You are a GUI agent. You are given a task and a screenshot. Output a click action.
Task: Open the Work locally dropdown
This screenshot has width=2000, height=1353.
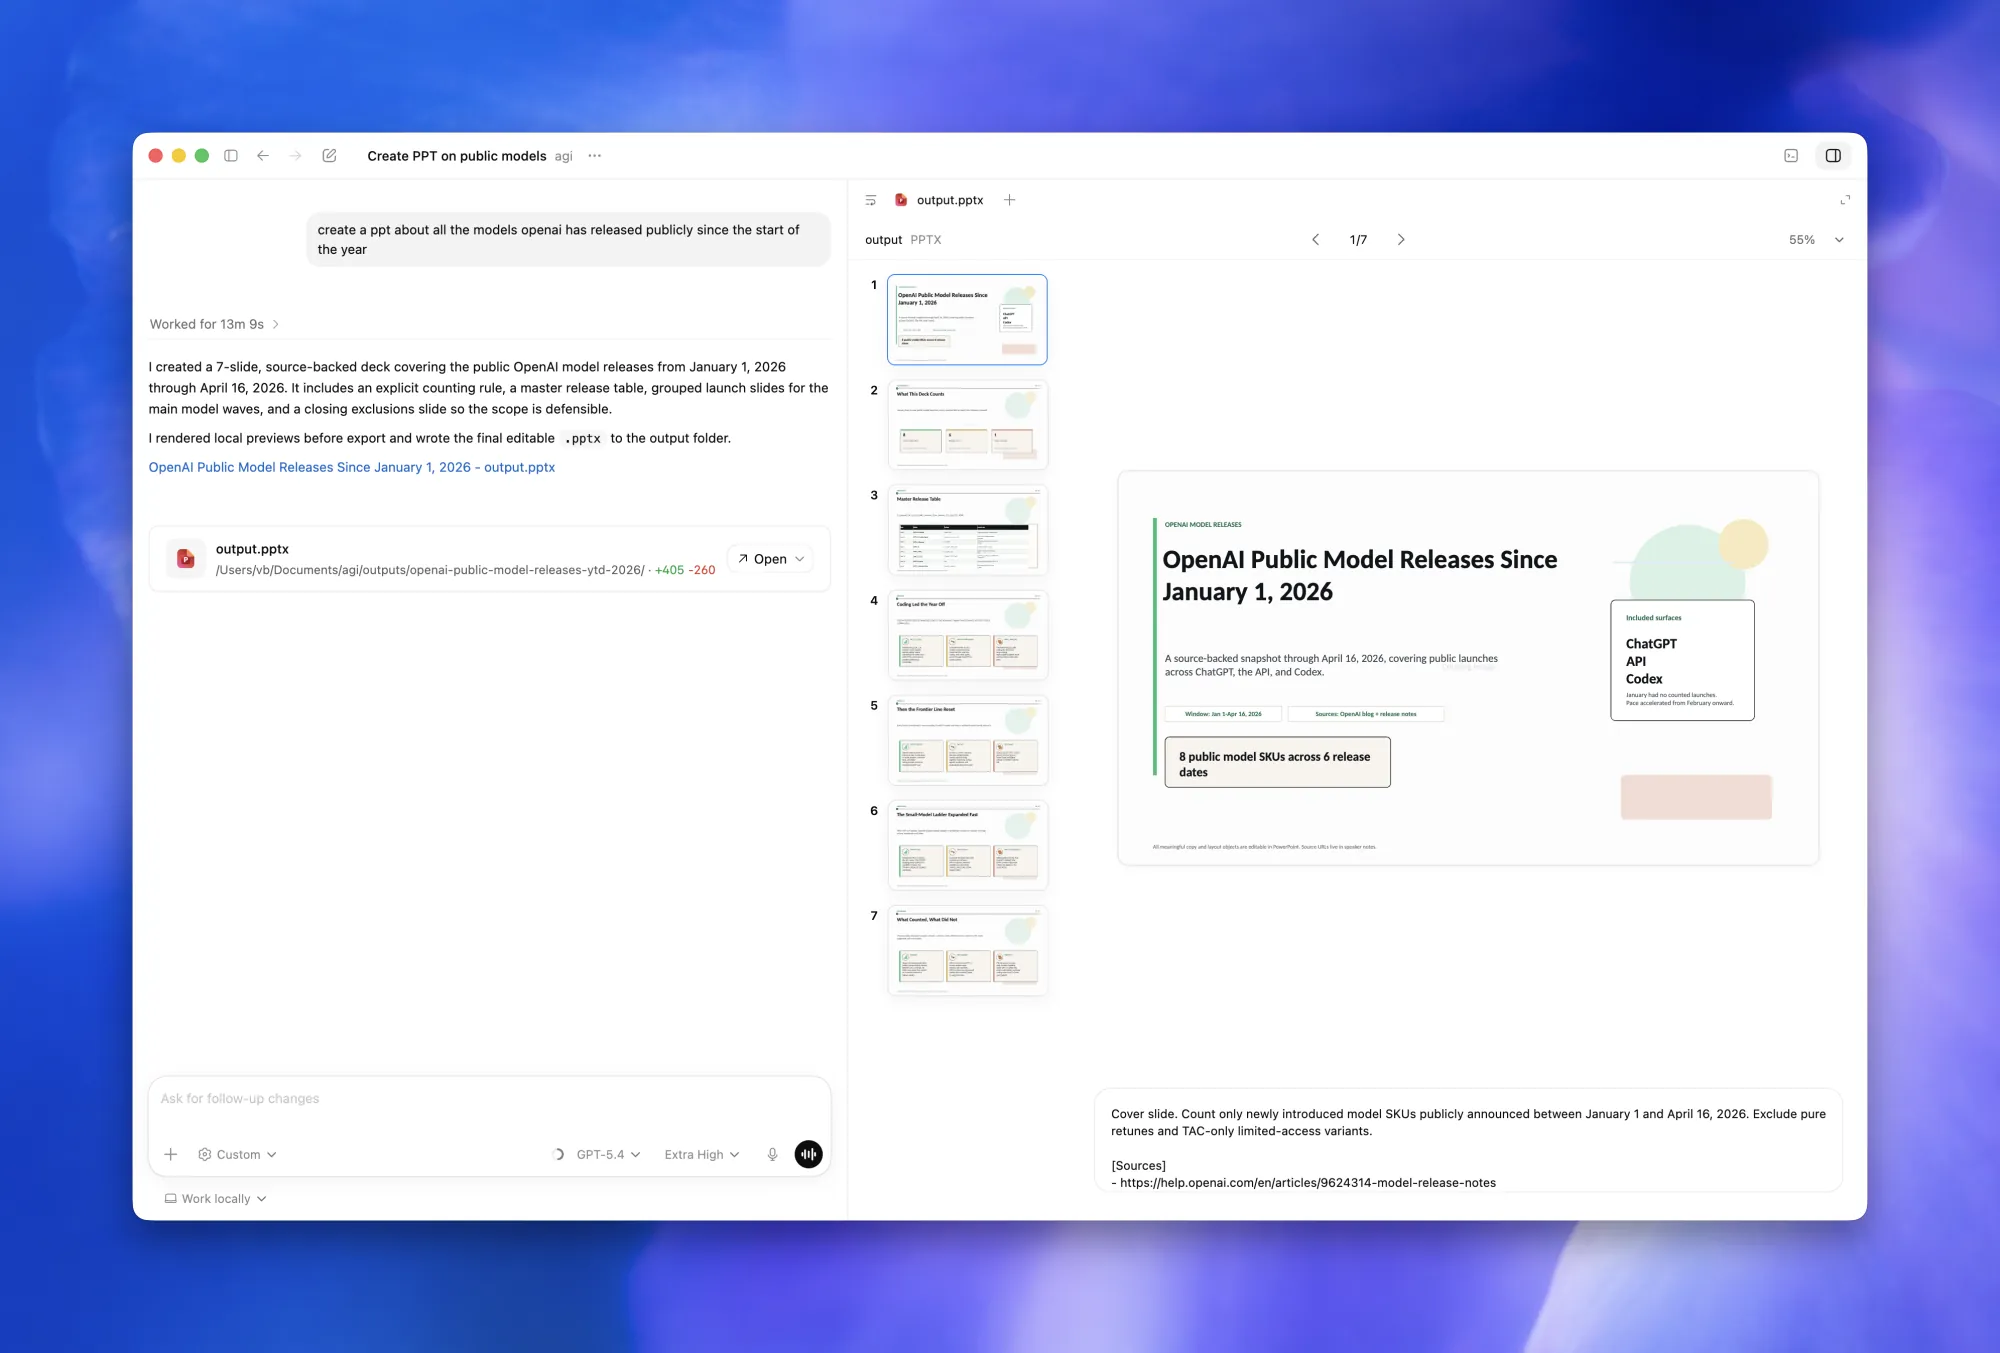pos(216,1198)
